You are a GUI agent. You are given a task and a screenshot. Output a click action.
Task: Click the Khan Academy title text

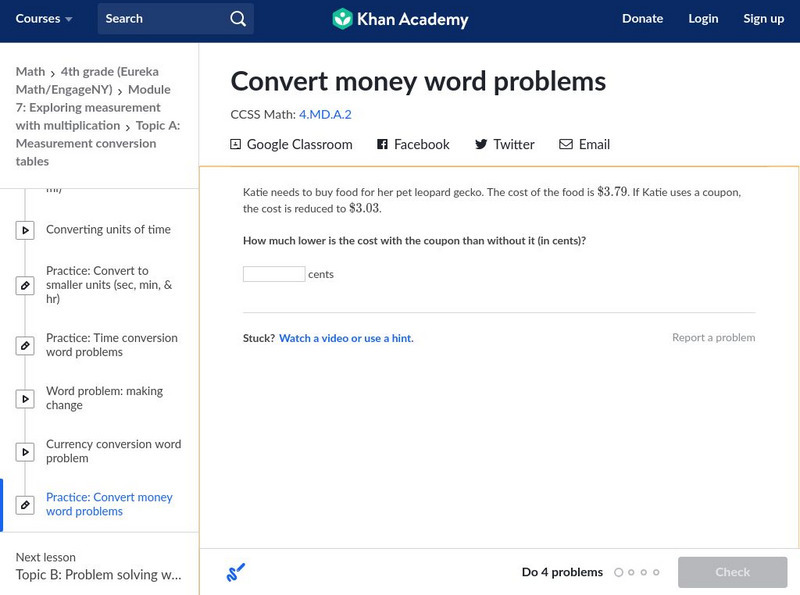(413, 19)
